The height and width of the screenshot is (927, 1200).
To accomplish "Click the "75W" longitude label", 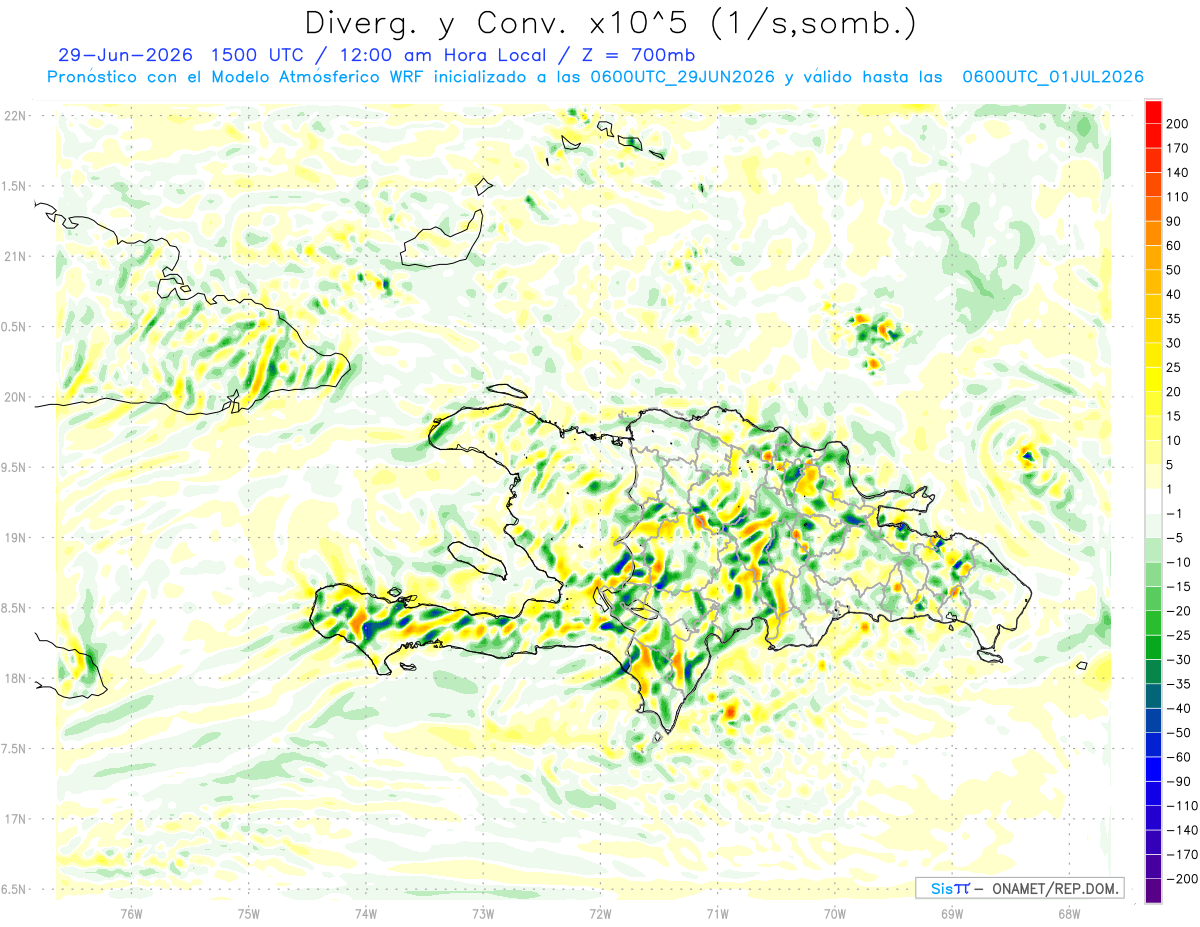I will pyautogui.click(x=249, y=913).
